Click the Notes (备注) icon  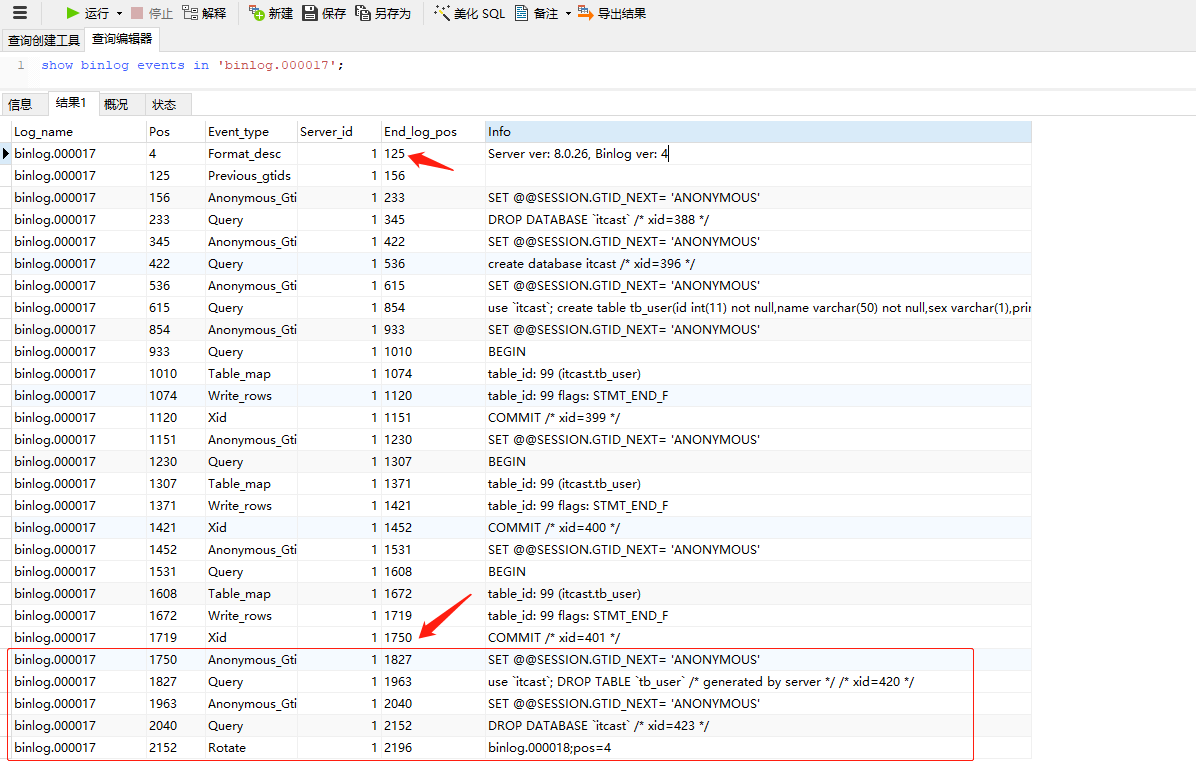[x=522, y=13]
